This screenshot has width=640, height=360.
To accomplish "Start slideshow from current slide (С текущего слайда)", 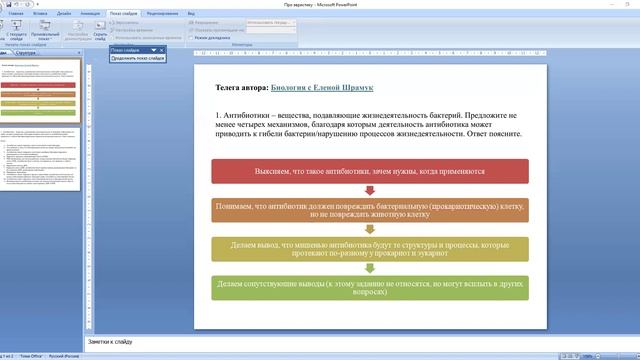I will pos(16,30).
